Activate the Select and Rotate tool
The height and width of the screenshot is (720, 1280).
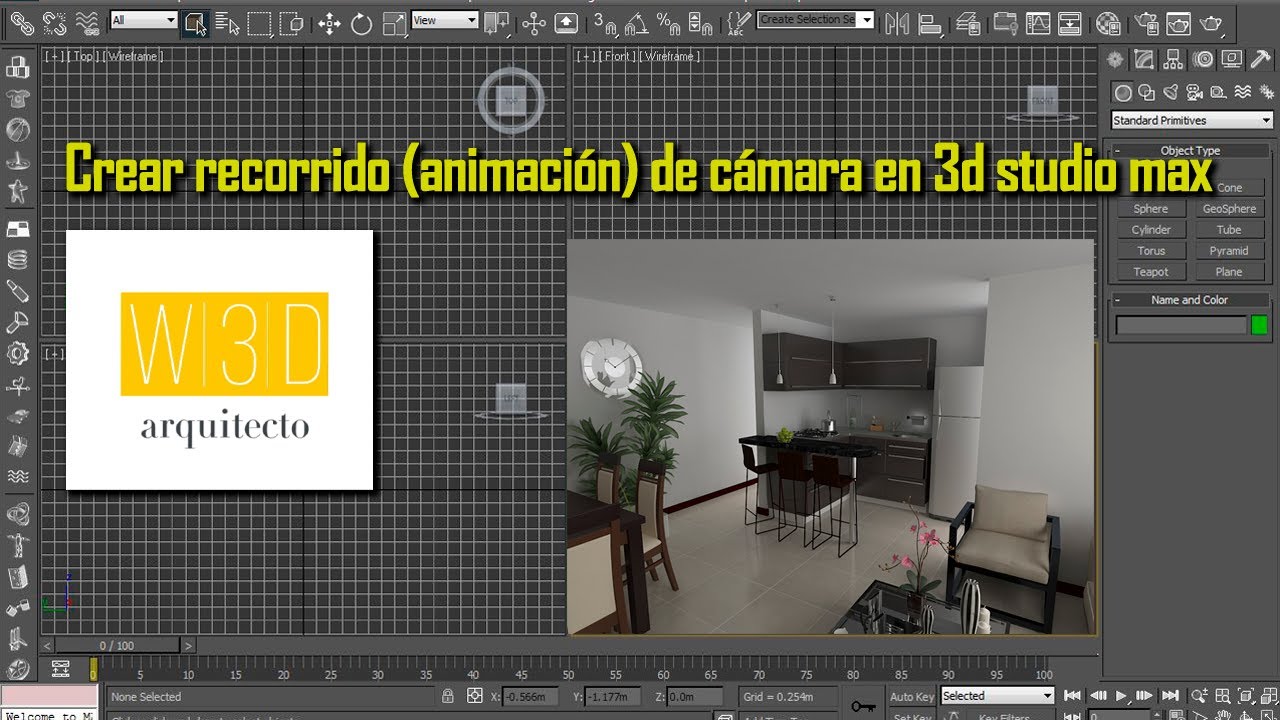pyautogui.click(x=361, y=22)
